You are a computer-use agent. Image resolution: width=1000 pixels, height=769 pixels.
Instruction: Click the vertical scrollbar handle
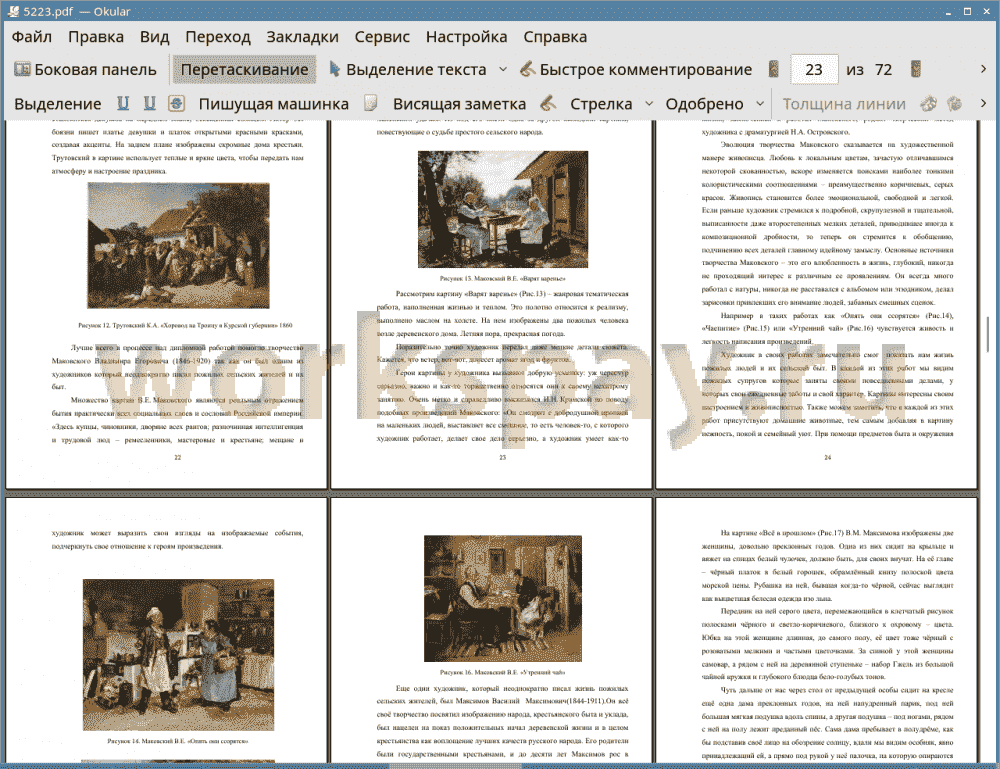pos(988,334)
